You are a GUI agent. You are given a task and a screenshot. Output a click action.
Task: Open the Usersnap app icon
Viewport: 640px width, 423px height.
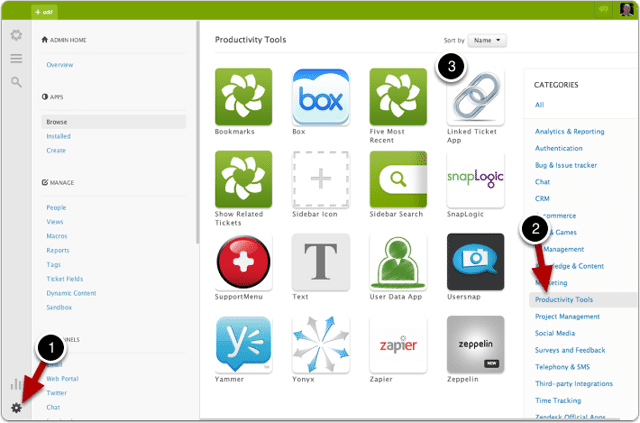coord(476,262)
